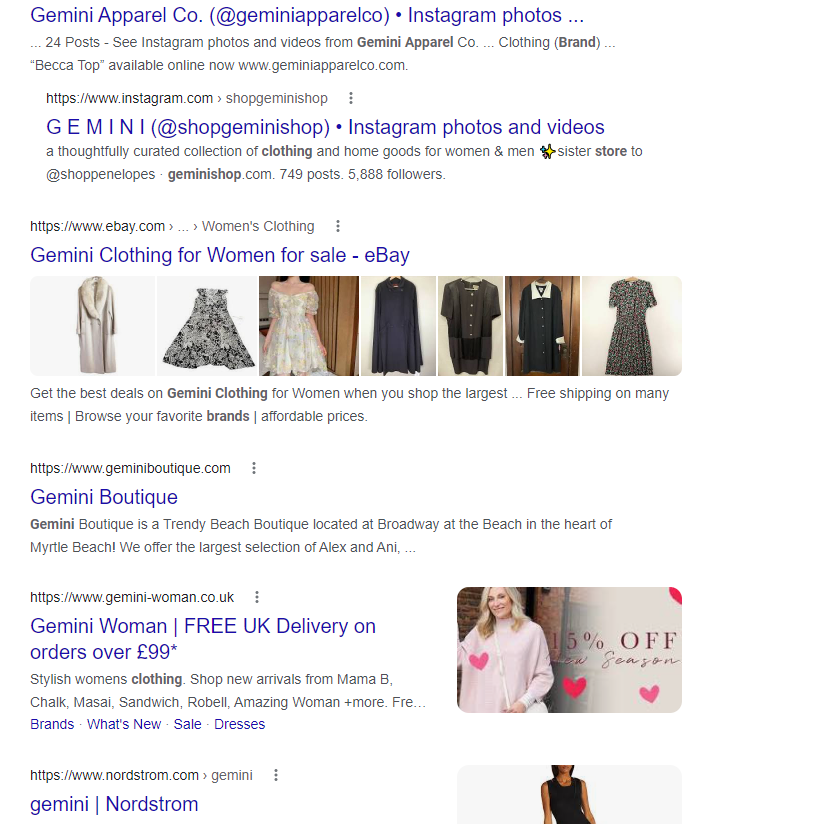Click three-dot options beside nordstrom.com gemini URL
830x824 pixels.
point(276,775)
